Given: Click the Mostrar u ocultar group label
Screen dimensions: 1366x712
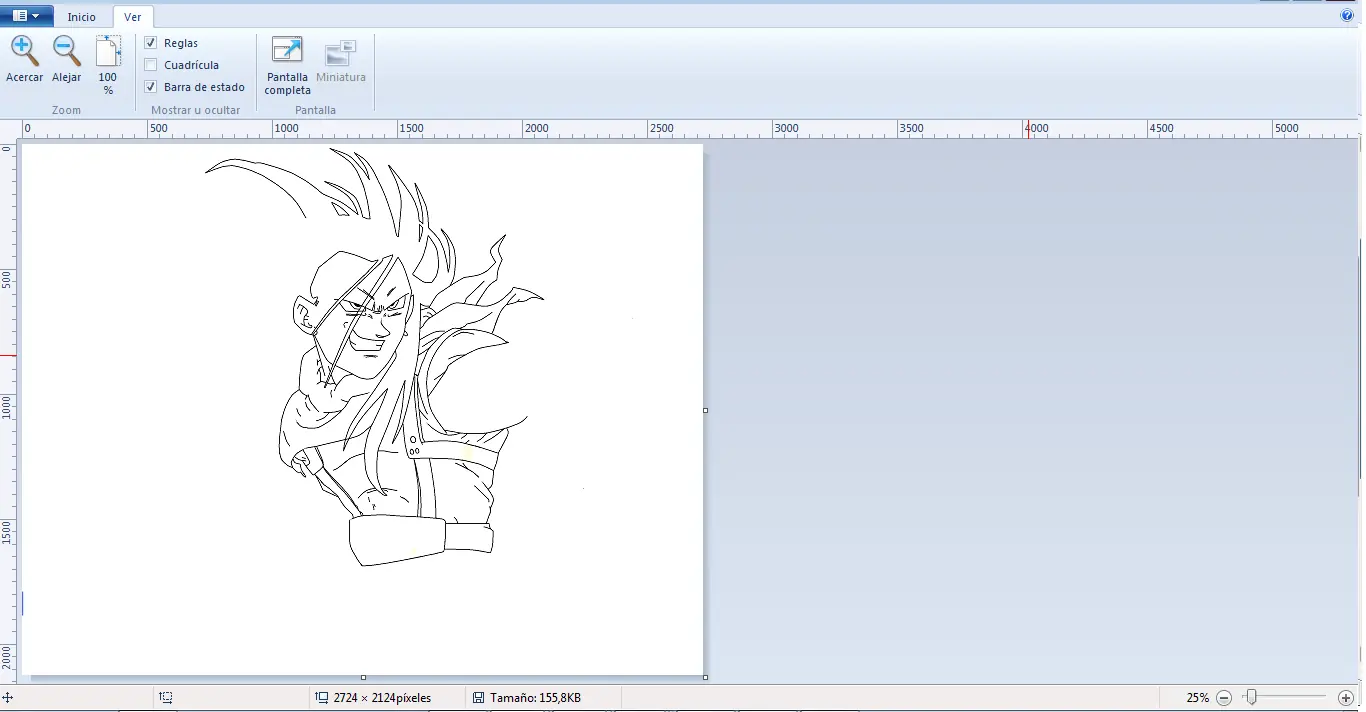Looking at the screenshot, I should pyautogui.click(x=195, y=110).
